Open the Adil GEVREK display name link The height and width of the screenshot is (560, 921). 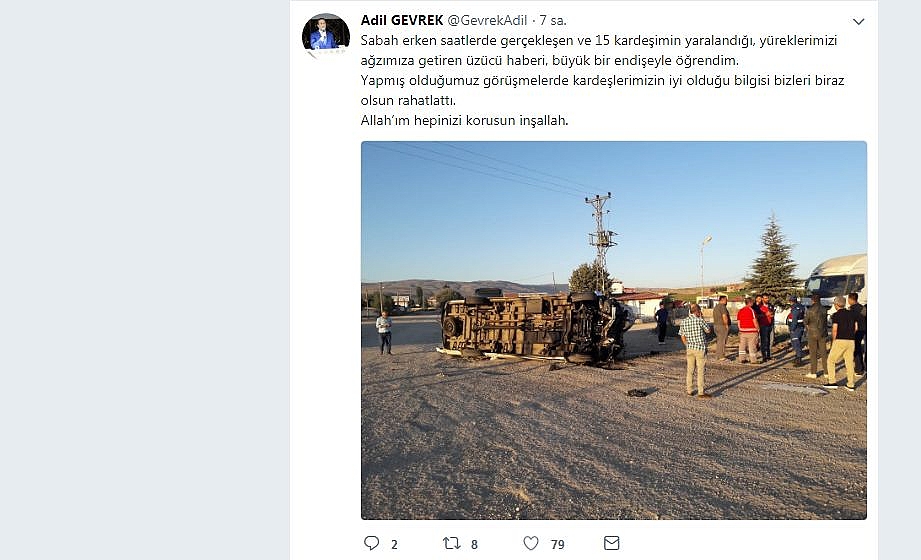(x=402, y=21)
